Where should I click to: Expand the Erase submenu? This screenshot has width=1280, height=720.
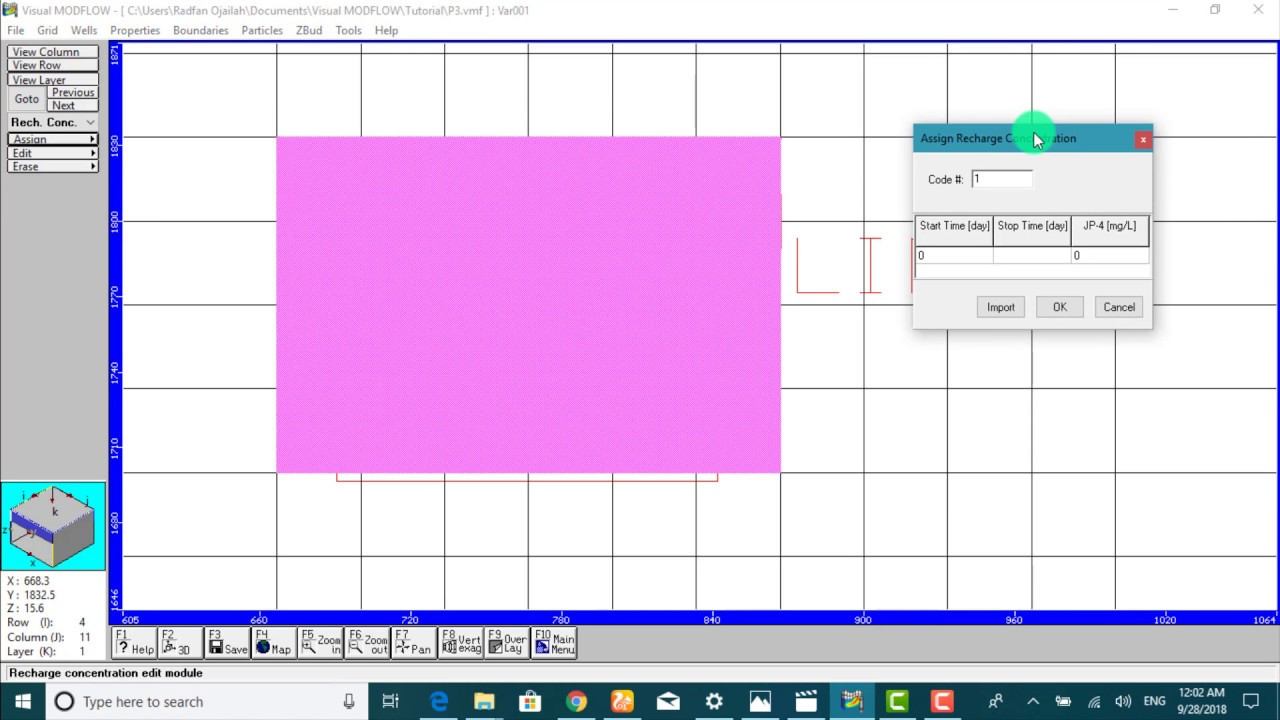click(x=53, y=166)
